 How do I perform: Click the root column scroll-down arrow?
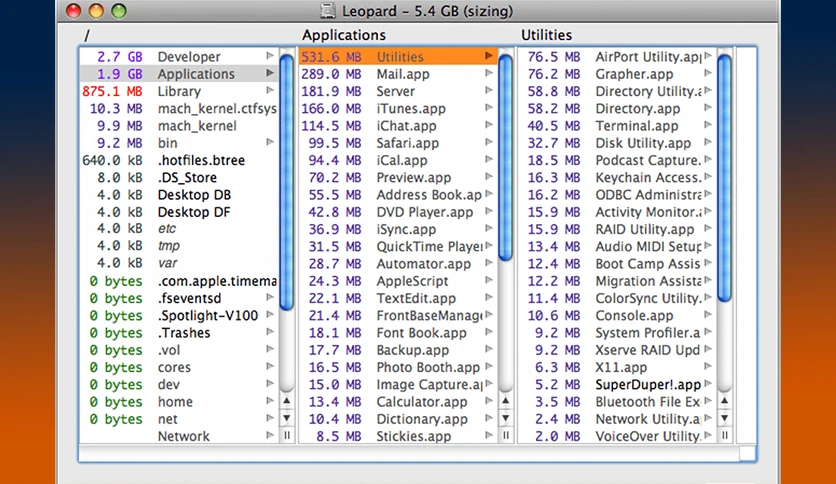tap(287, 418)
